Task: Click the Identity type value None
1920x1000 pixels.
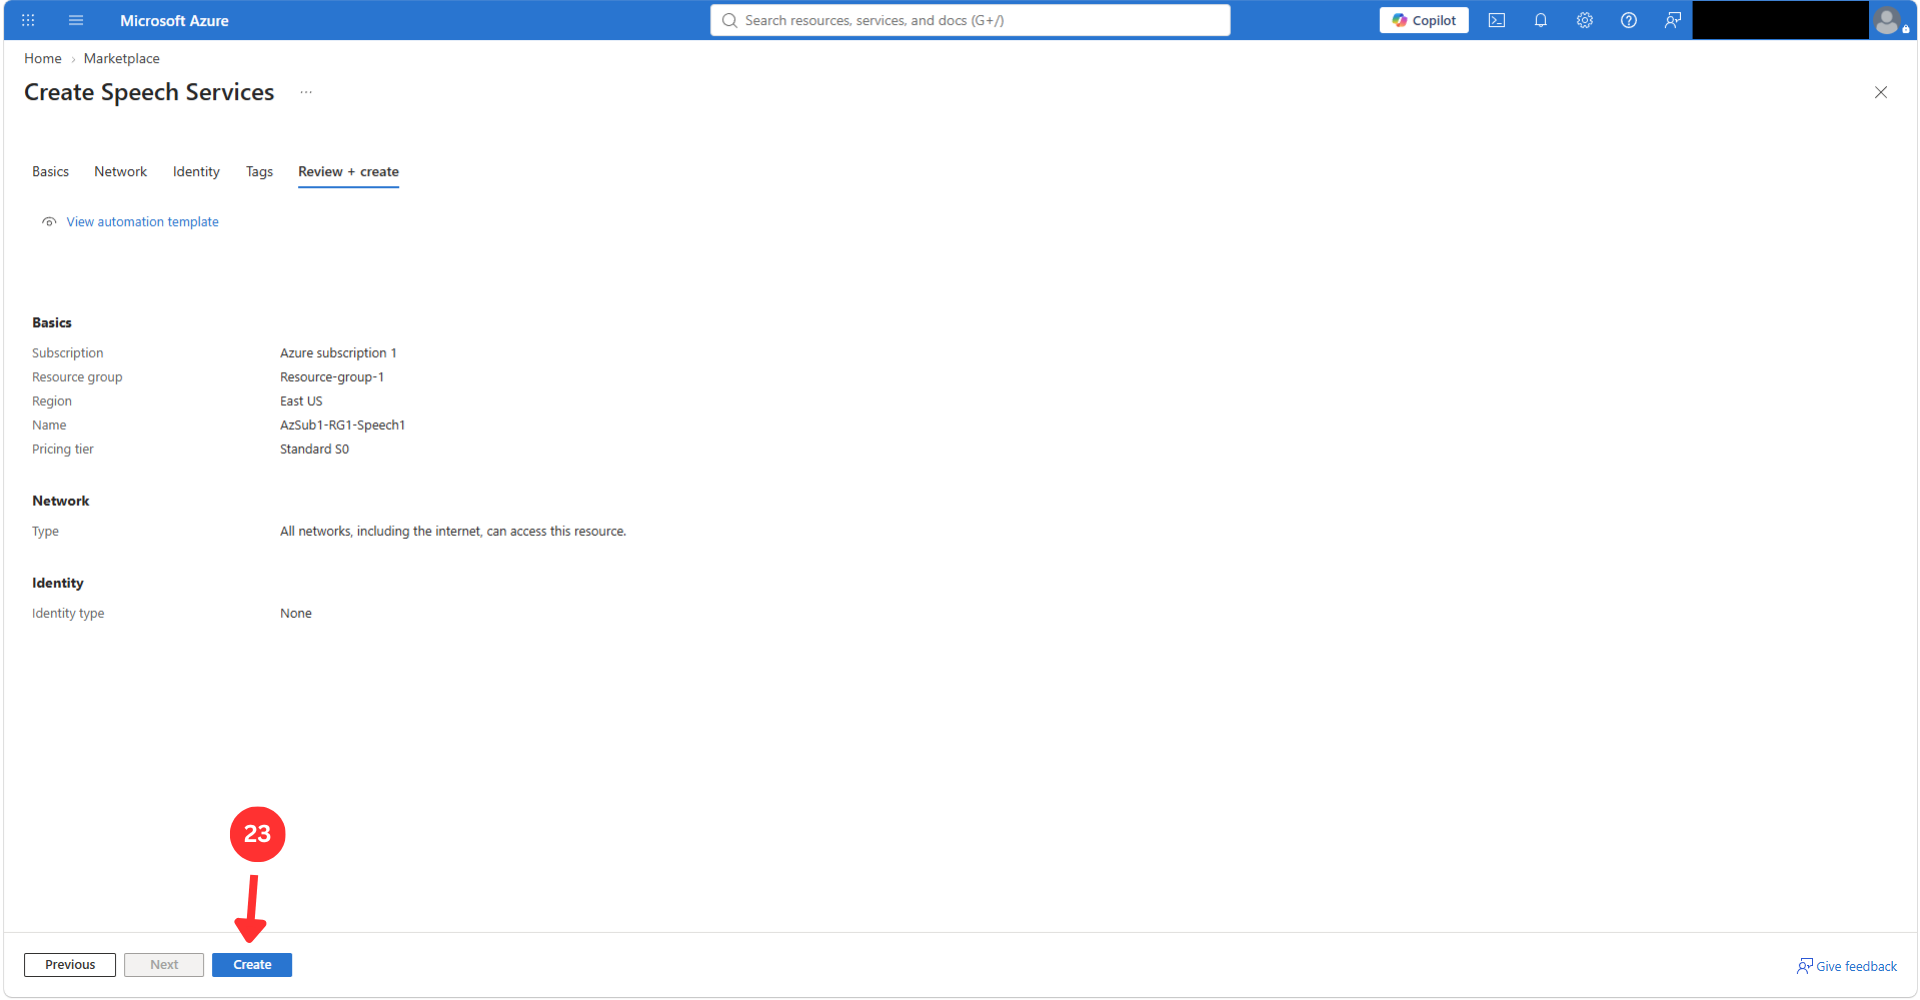Action: pos(296,613)
